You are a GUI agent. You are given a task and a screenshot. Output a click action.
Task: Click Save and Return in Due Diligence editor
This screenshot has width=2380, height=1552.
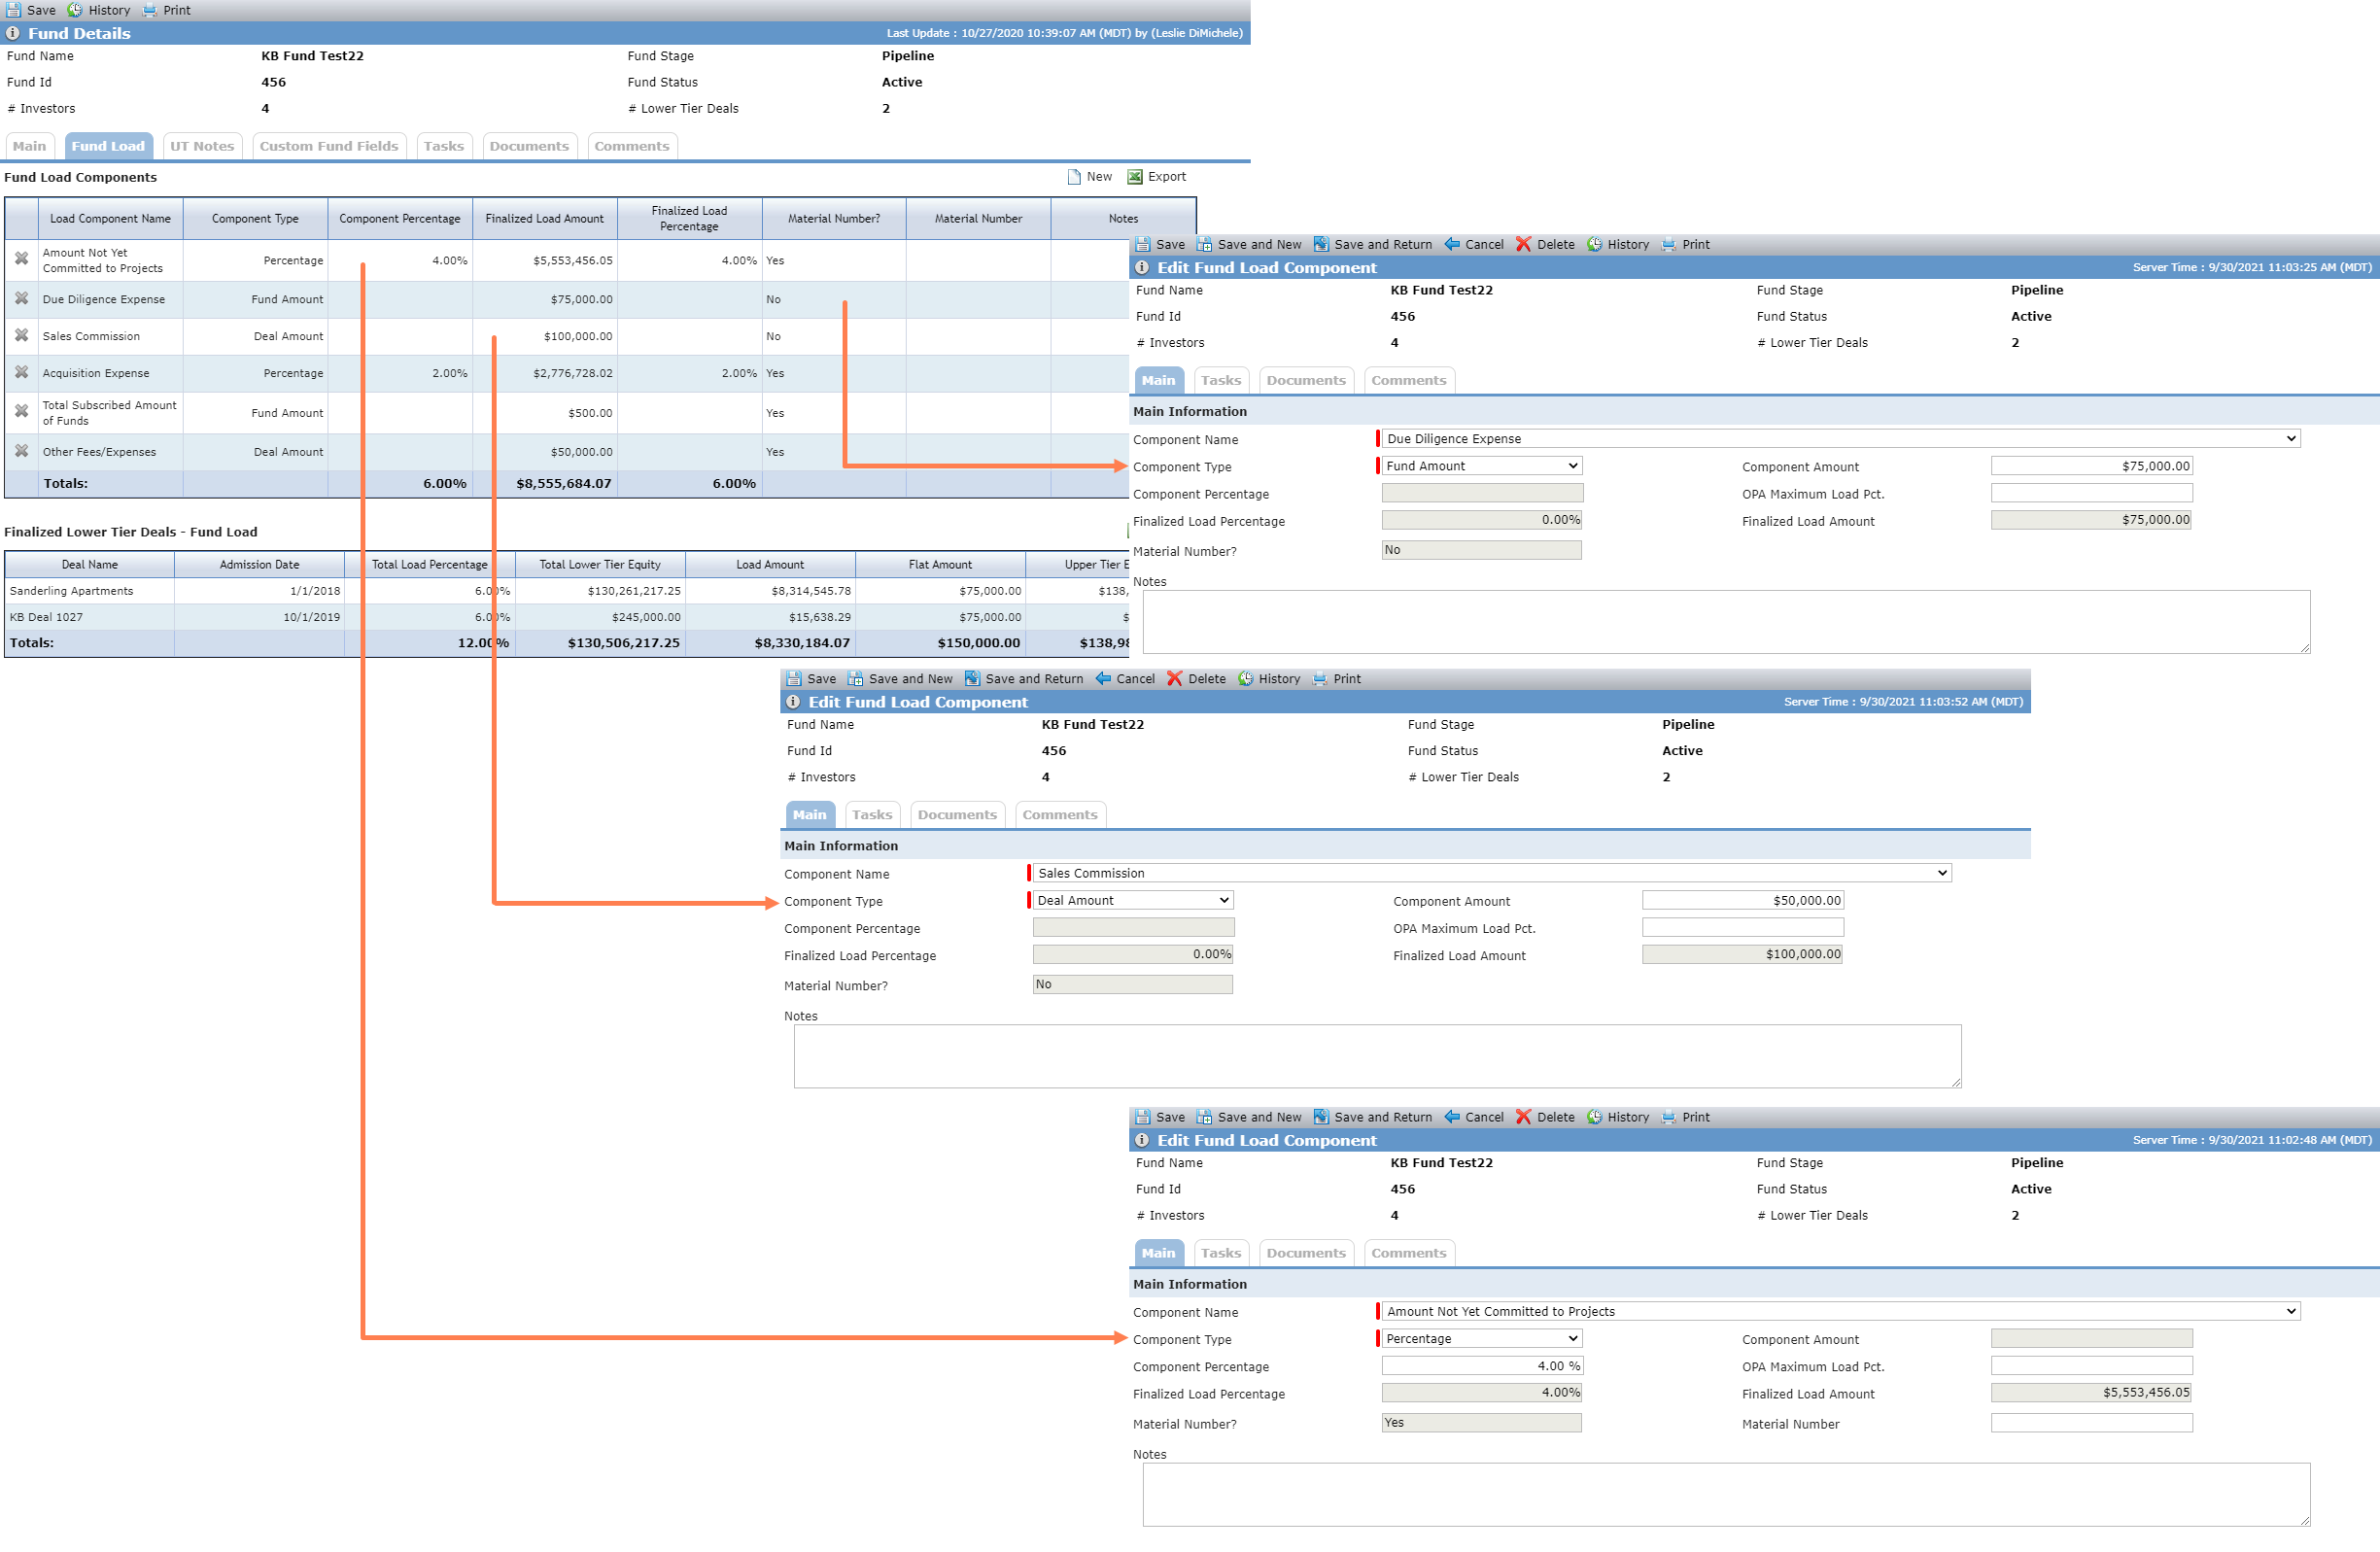(1372, 244)
